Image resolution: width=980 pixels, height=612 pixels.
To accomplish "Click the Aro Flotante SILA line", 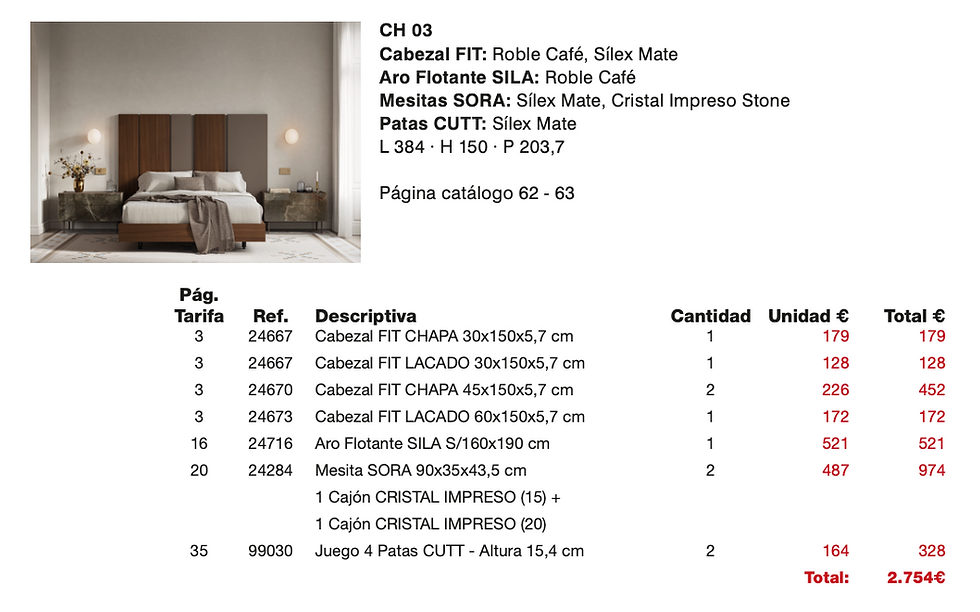I will (507, 78).
